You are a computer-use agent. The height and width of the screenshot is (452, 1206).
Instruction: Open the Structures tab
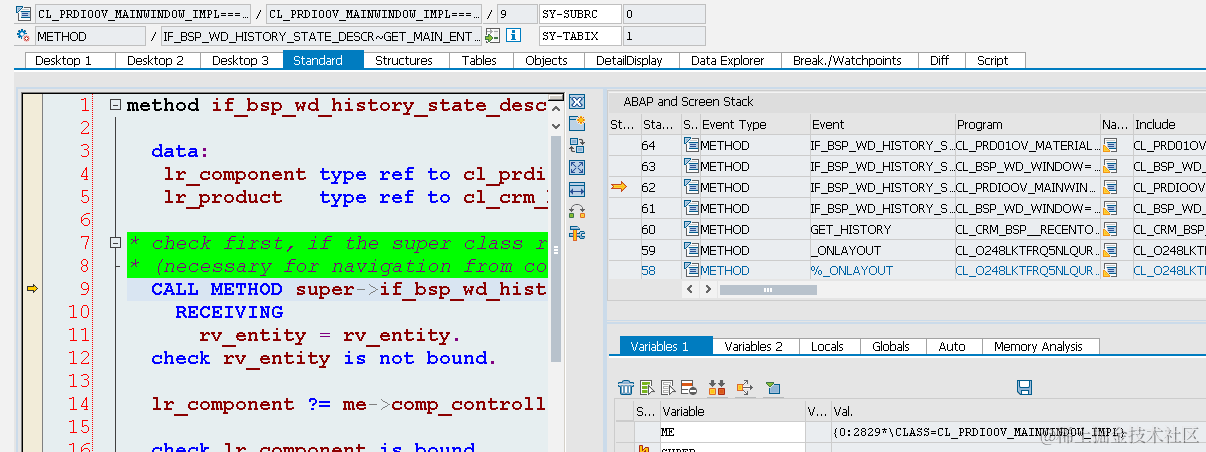(404, 60)
